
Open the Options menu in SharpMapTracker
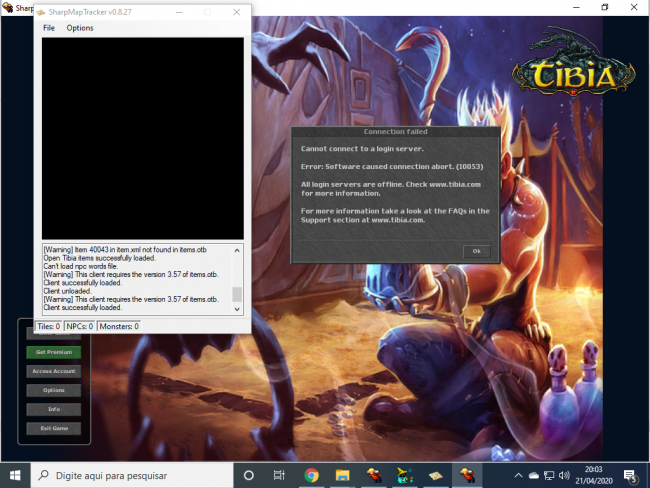pyautogui.click(x=80, y=28)
